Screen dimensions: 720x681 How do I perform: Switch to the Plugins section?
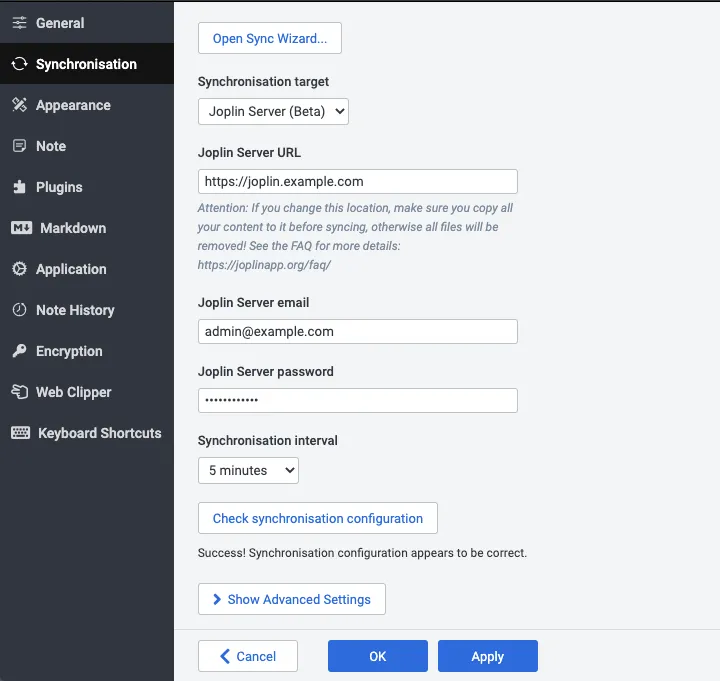click(87, 187)
